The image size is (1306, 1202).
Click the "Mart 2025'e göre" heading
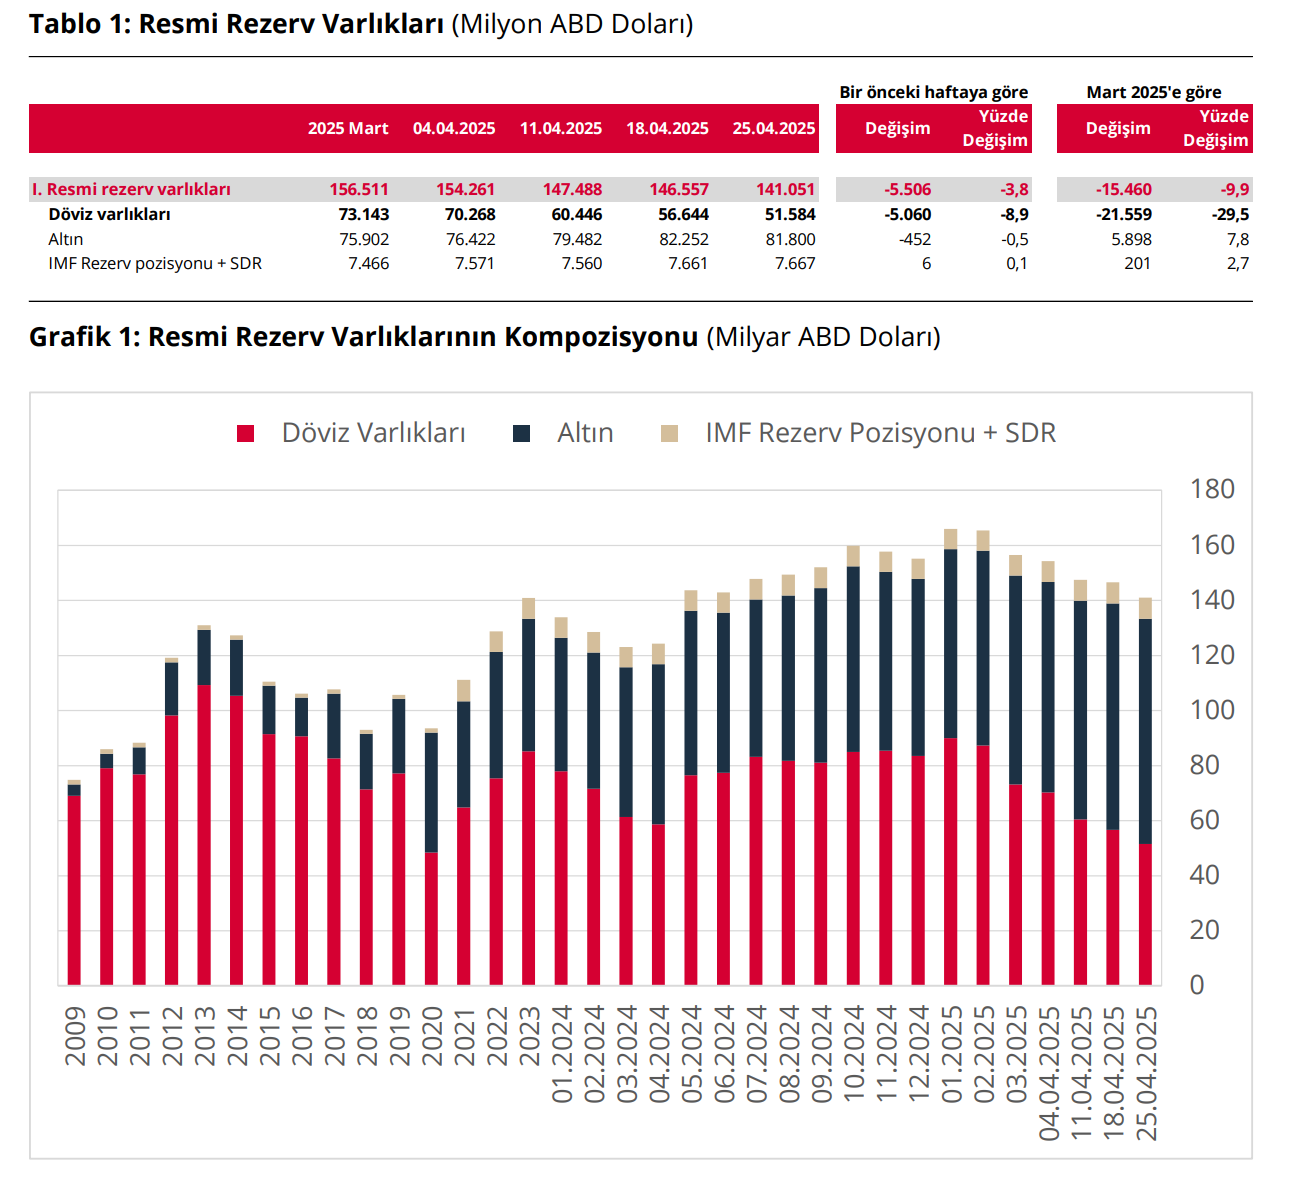point(1153,92)
